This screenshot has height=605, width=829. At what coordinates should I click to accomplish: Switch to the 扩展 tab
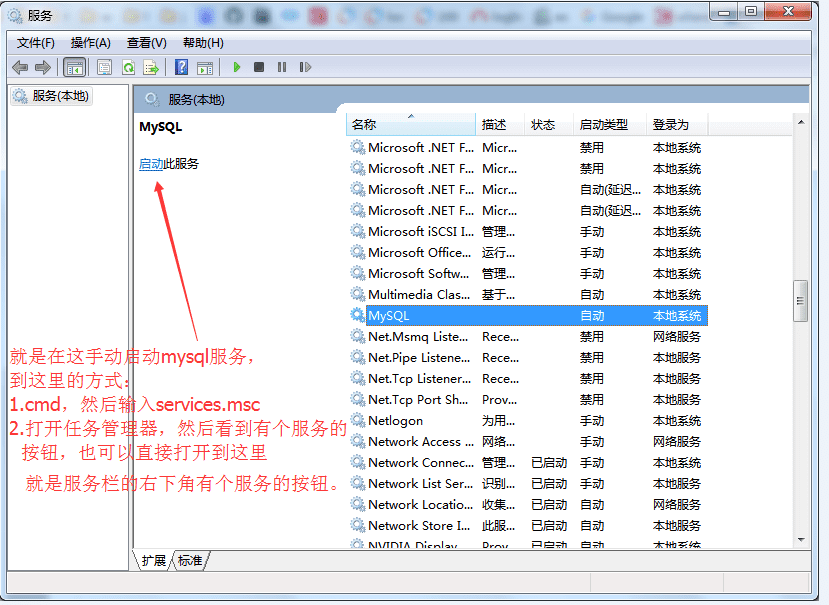tap(153, 561)
